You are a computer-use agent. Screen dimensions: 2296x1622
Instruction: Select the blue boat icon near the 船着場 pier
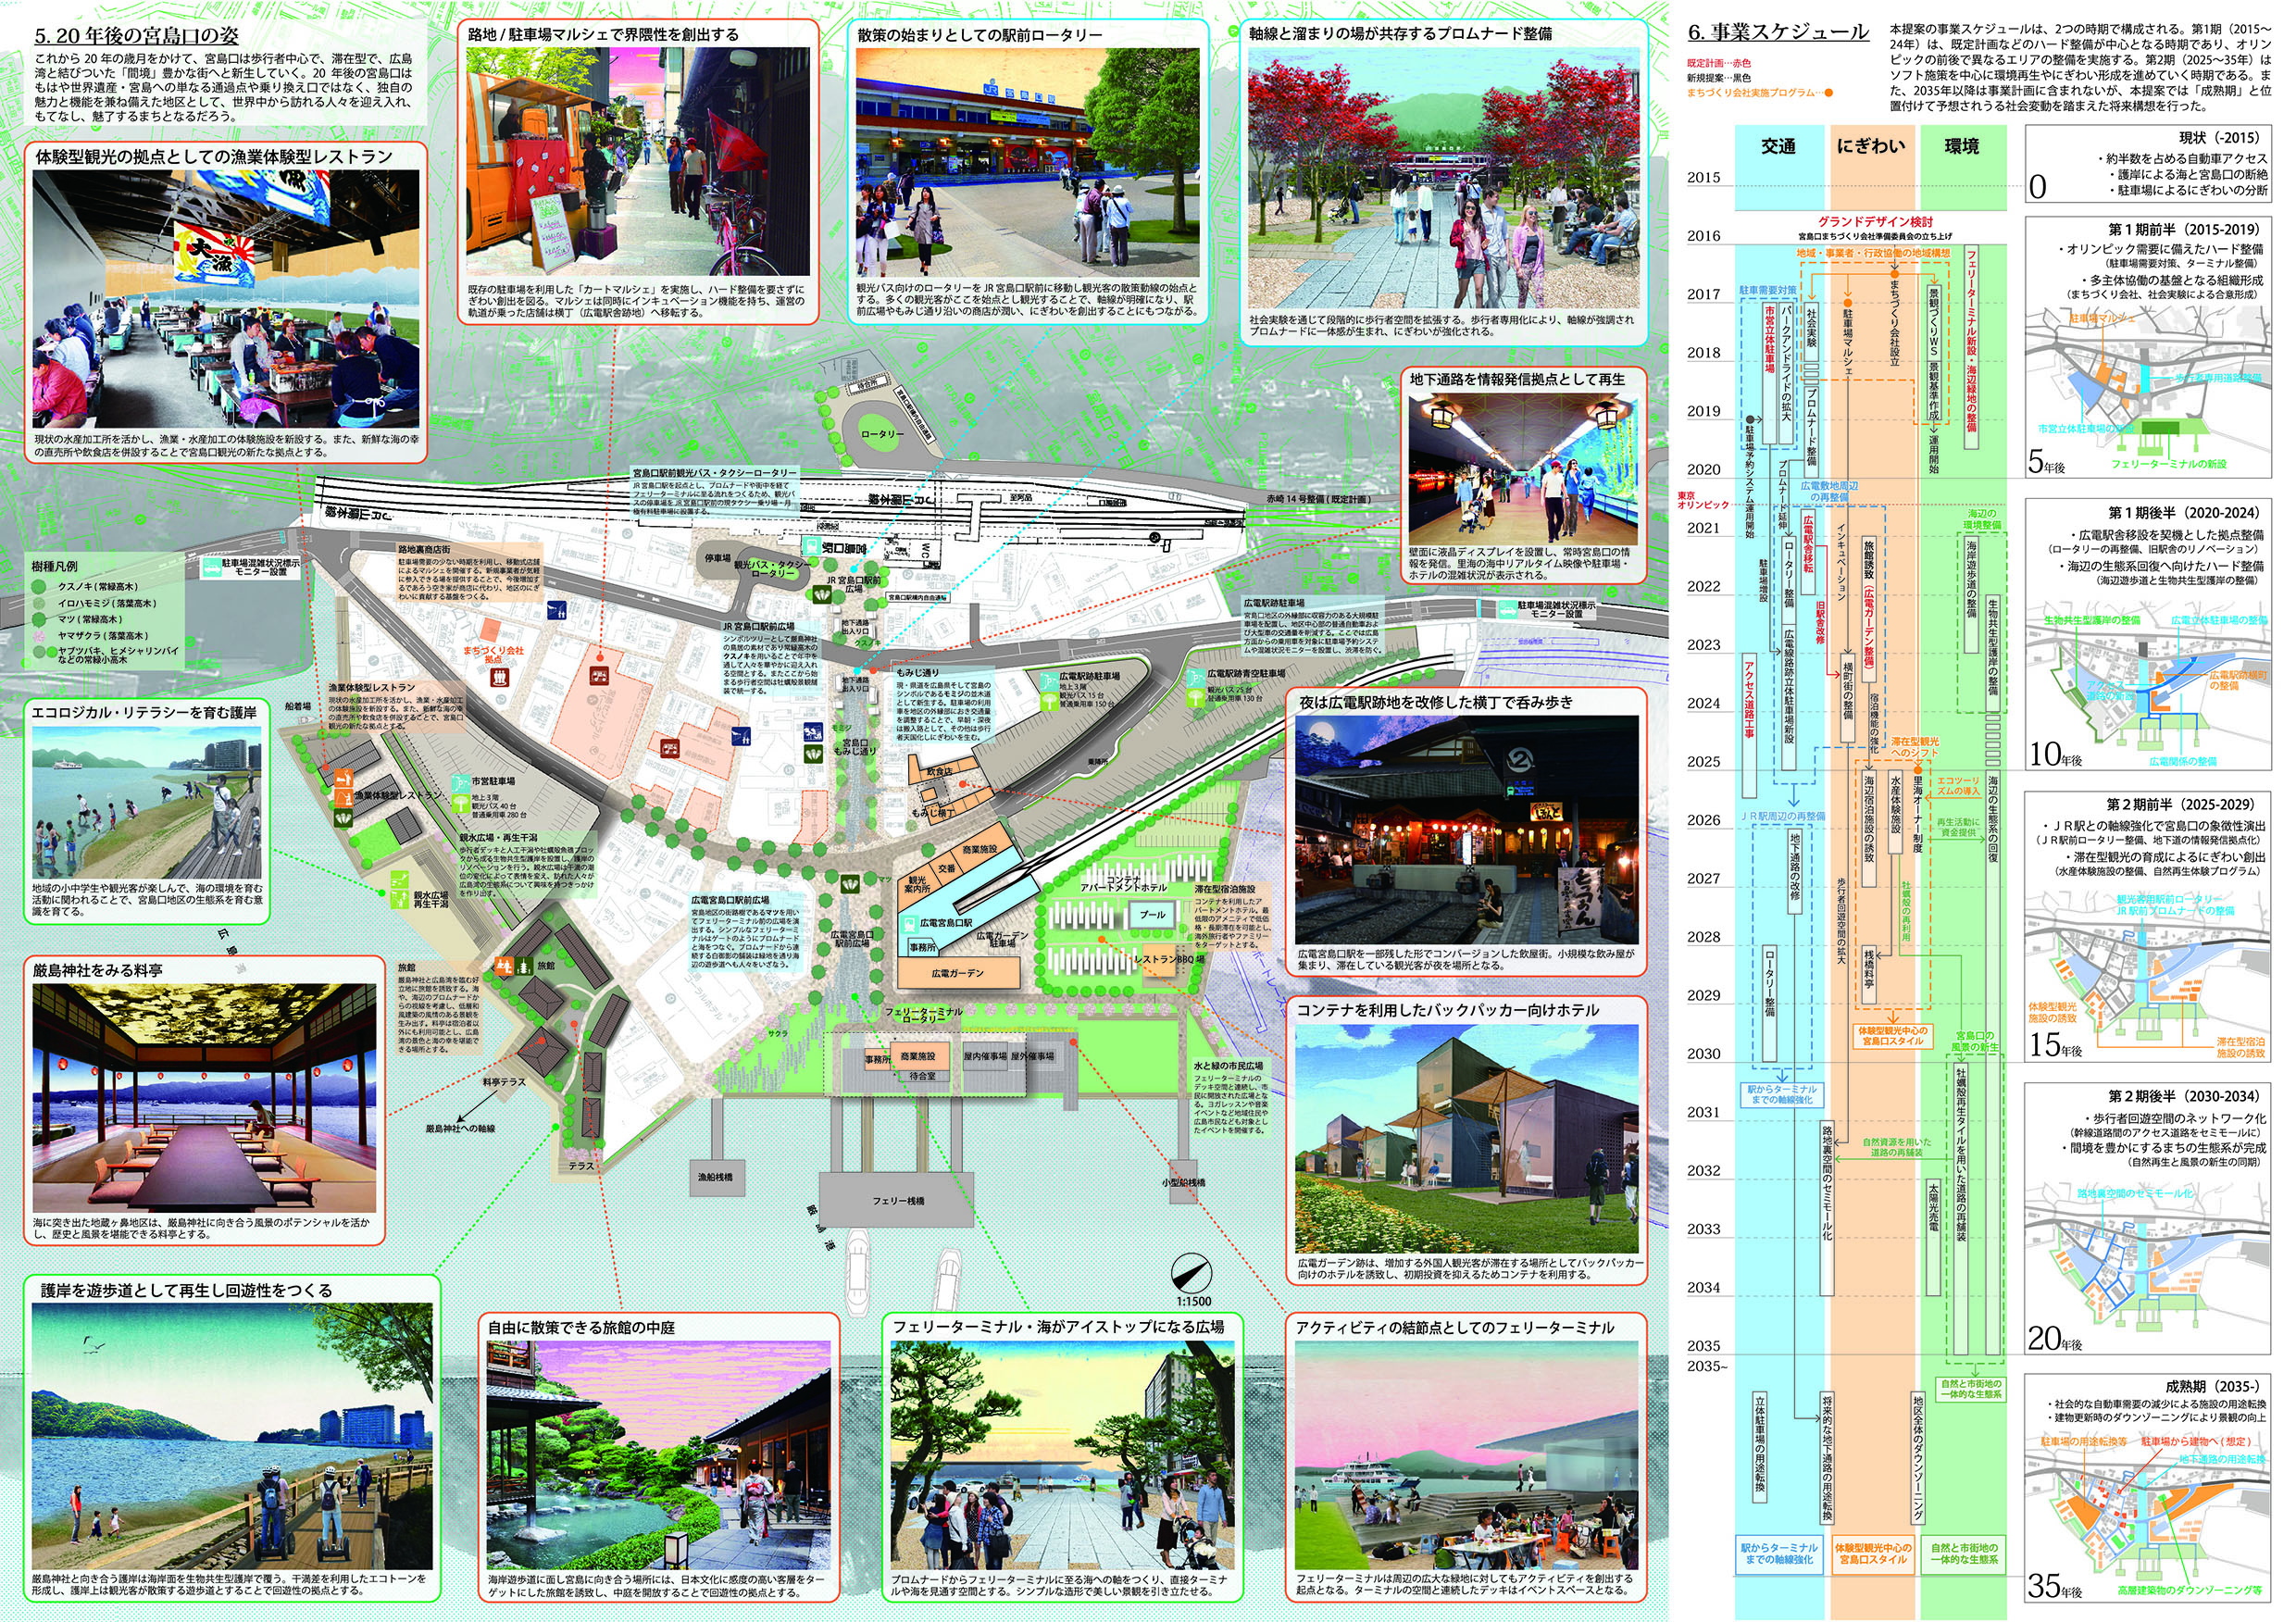coord(306,719)
